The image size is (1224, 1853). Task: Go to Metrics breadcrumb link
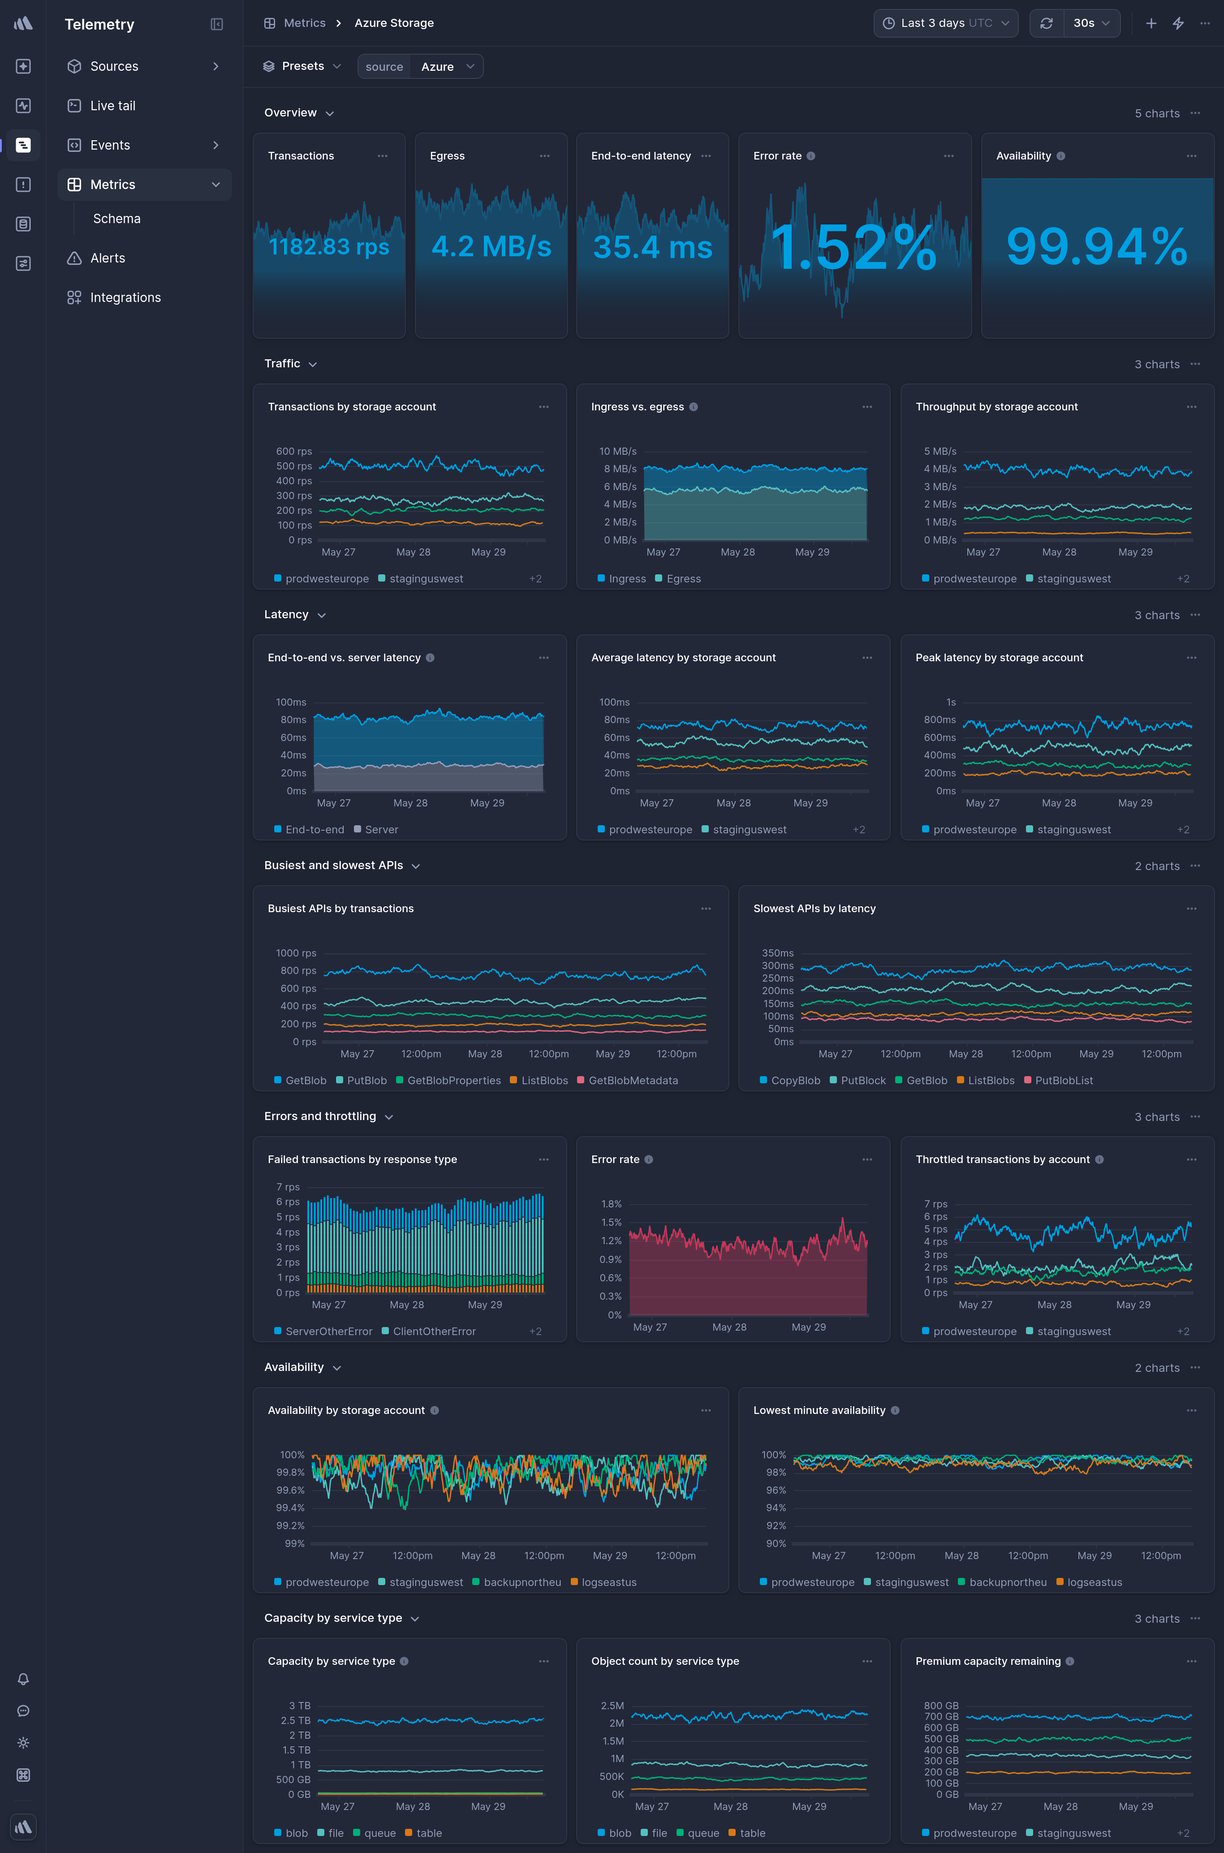tap(304, 23)
